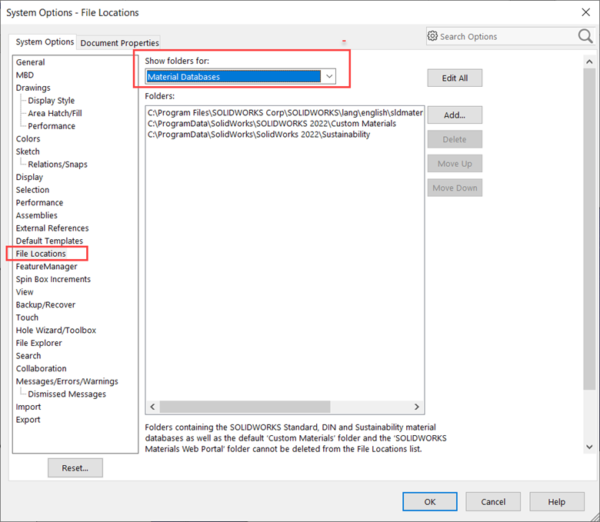Select View in options tree
The image size is (600, 522).
tap(24, 292)
